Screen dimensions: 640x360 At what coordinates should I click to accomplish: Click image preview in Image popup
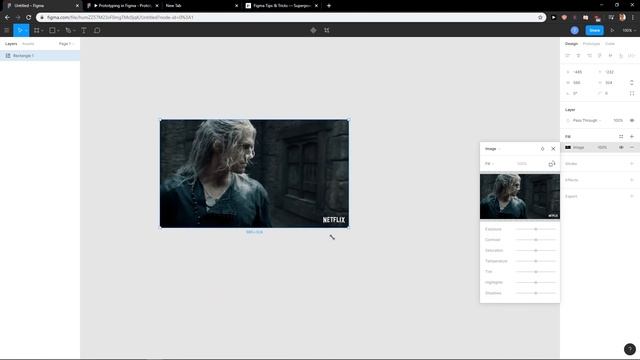pyautogui.click(x=520, y=196)
